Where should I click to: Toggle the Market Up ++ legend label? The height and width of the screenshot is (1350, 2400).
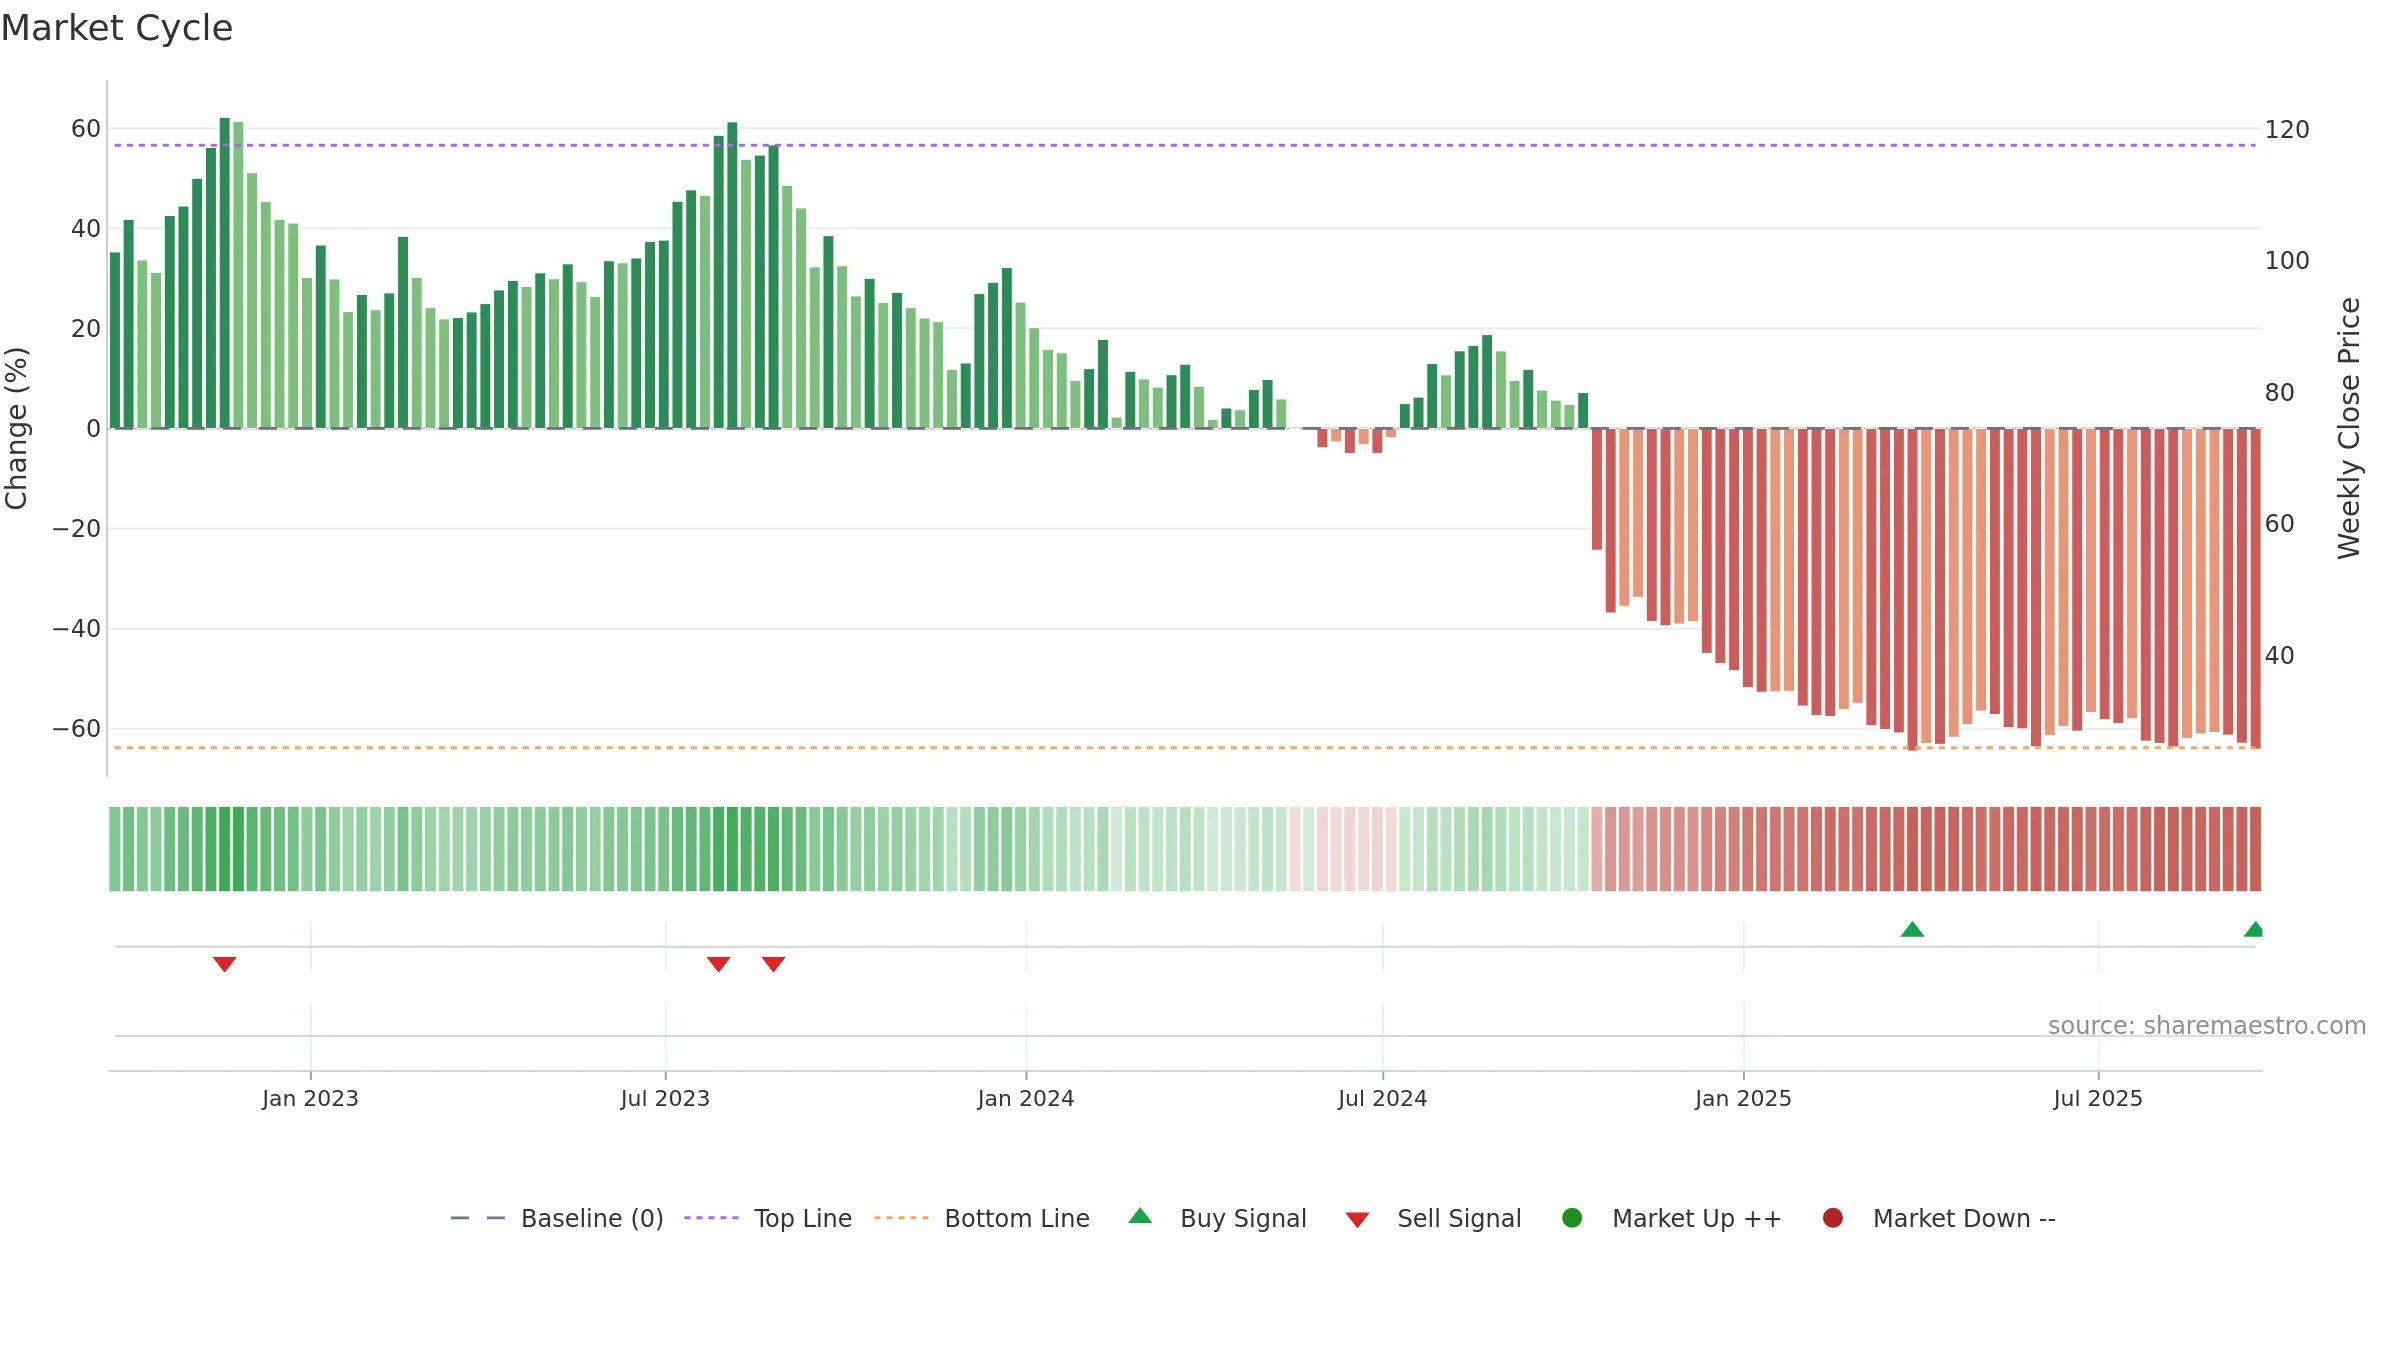1697,1218
